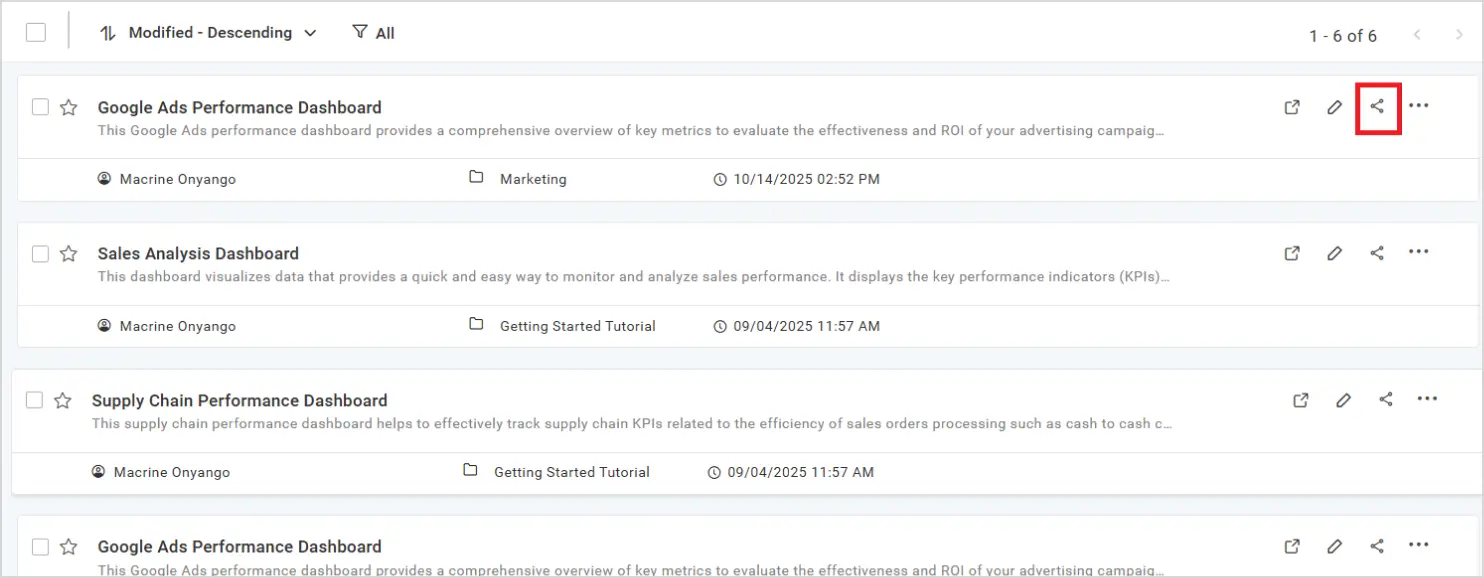
Task: Click the Supply Chain dashboard description text
Action: [x=632, y=423]
